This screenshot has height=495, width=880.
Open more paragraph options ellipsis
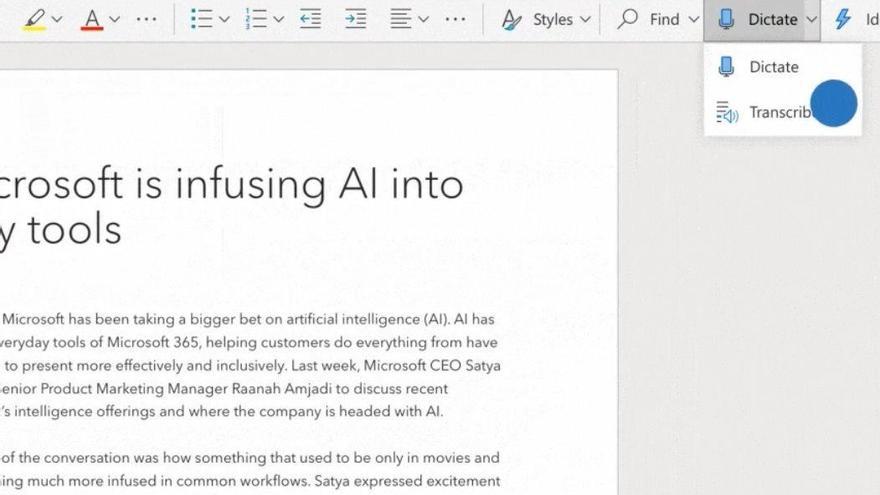pyautogui.click(x=455, y=19)
